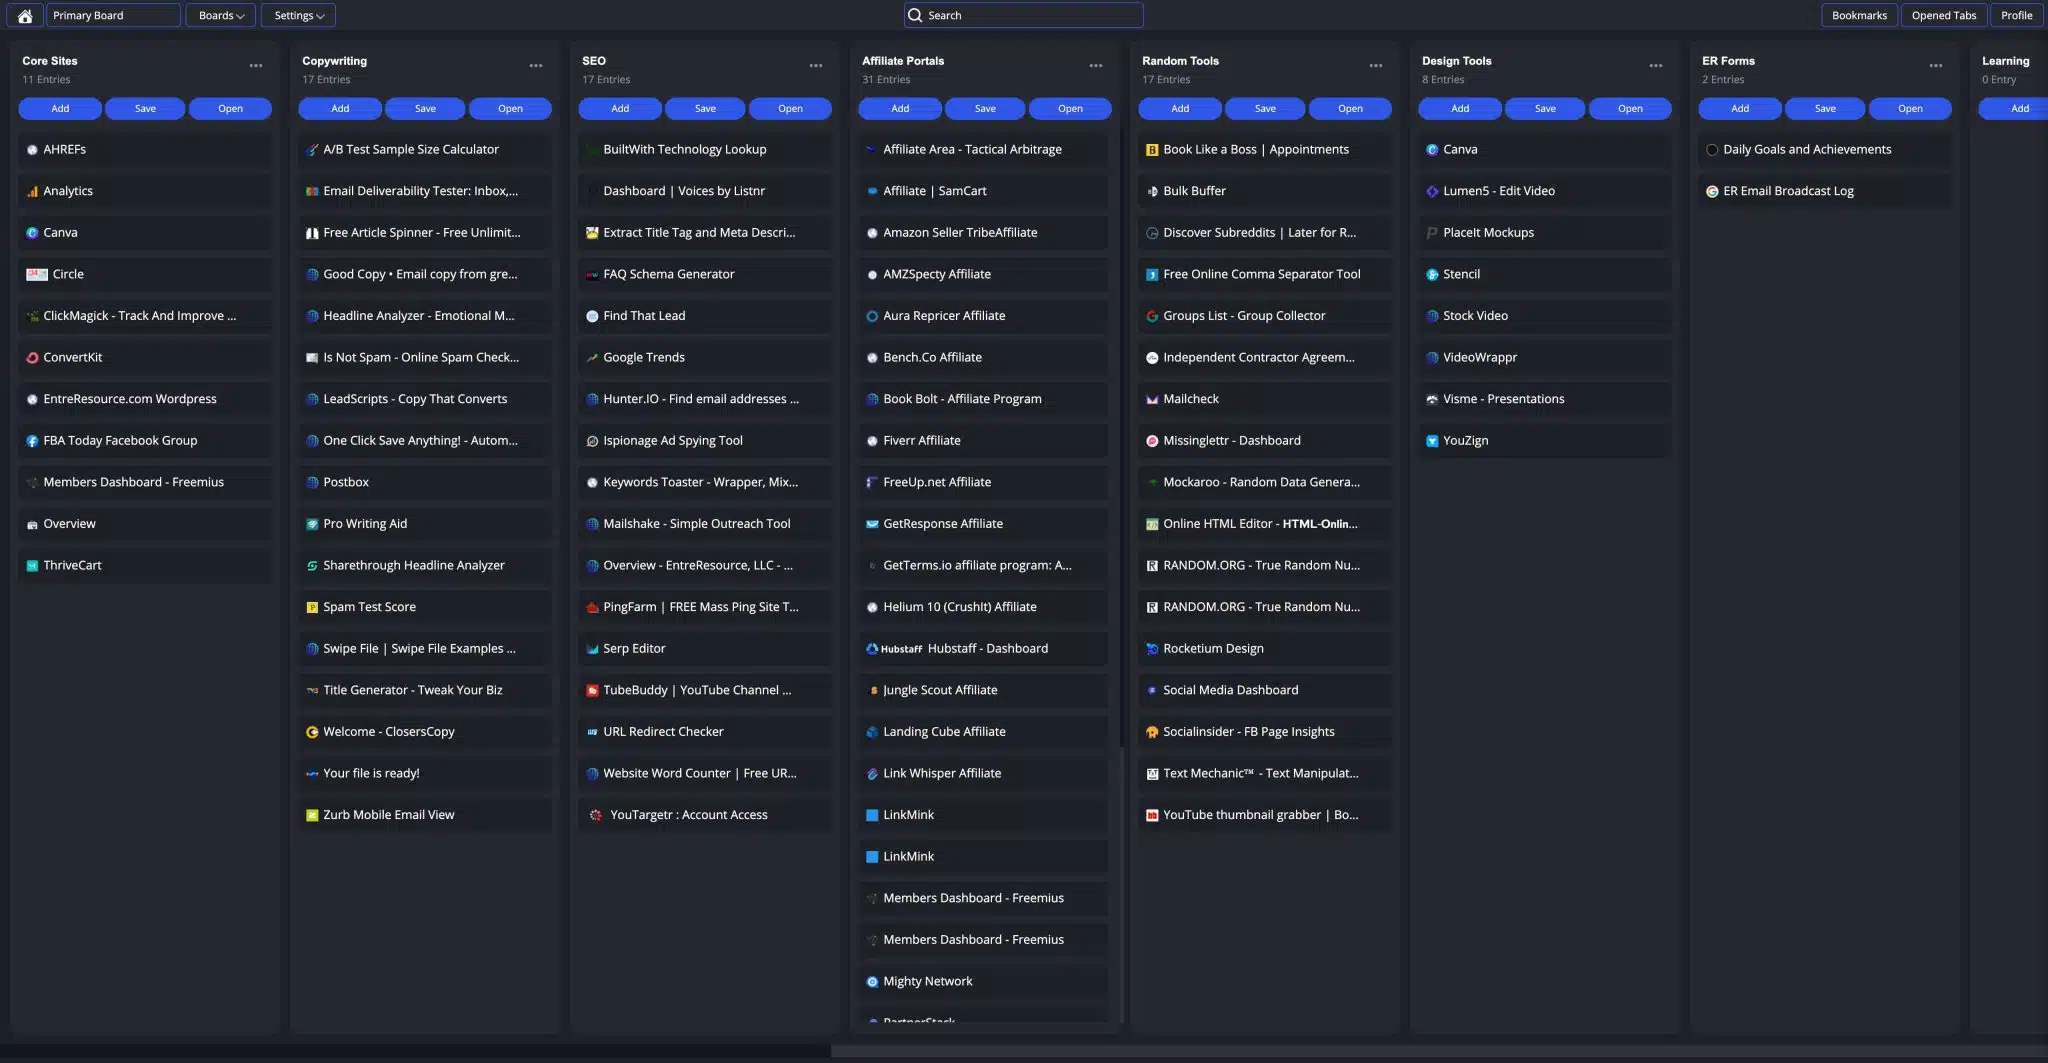Switch to Opened Tabs view

1943,15
